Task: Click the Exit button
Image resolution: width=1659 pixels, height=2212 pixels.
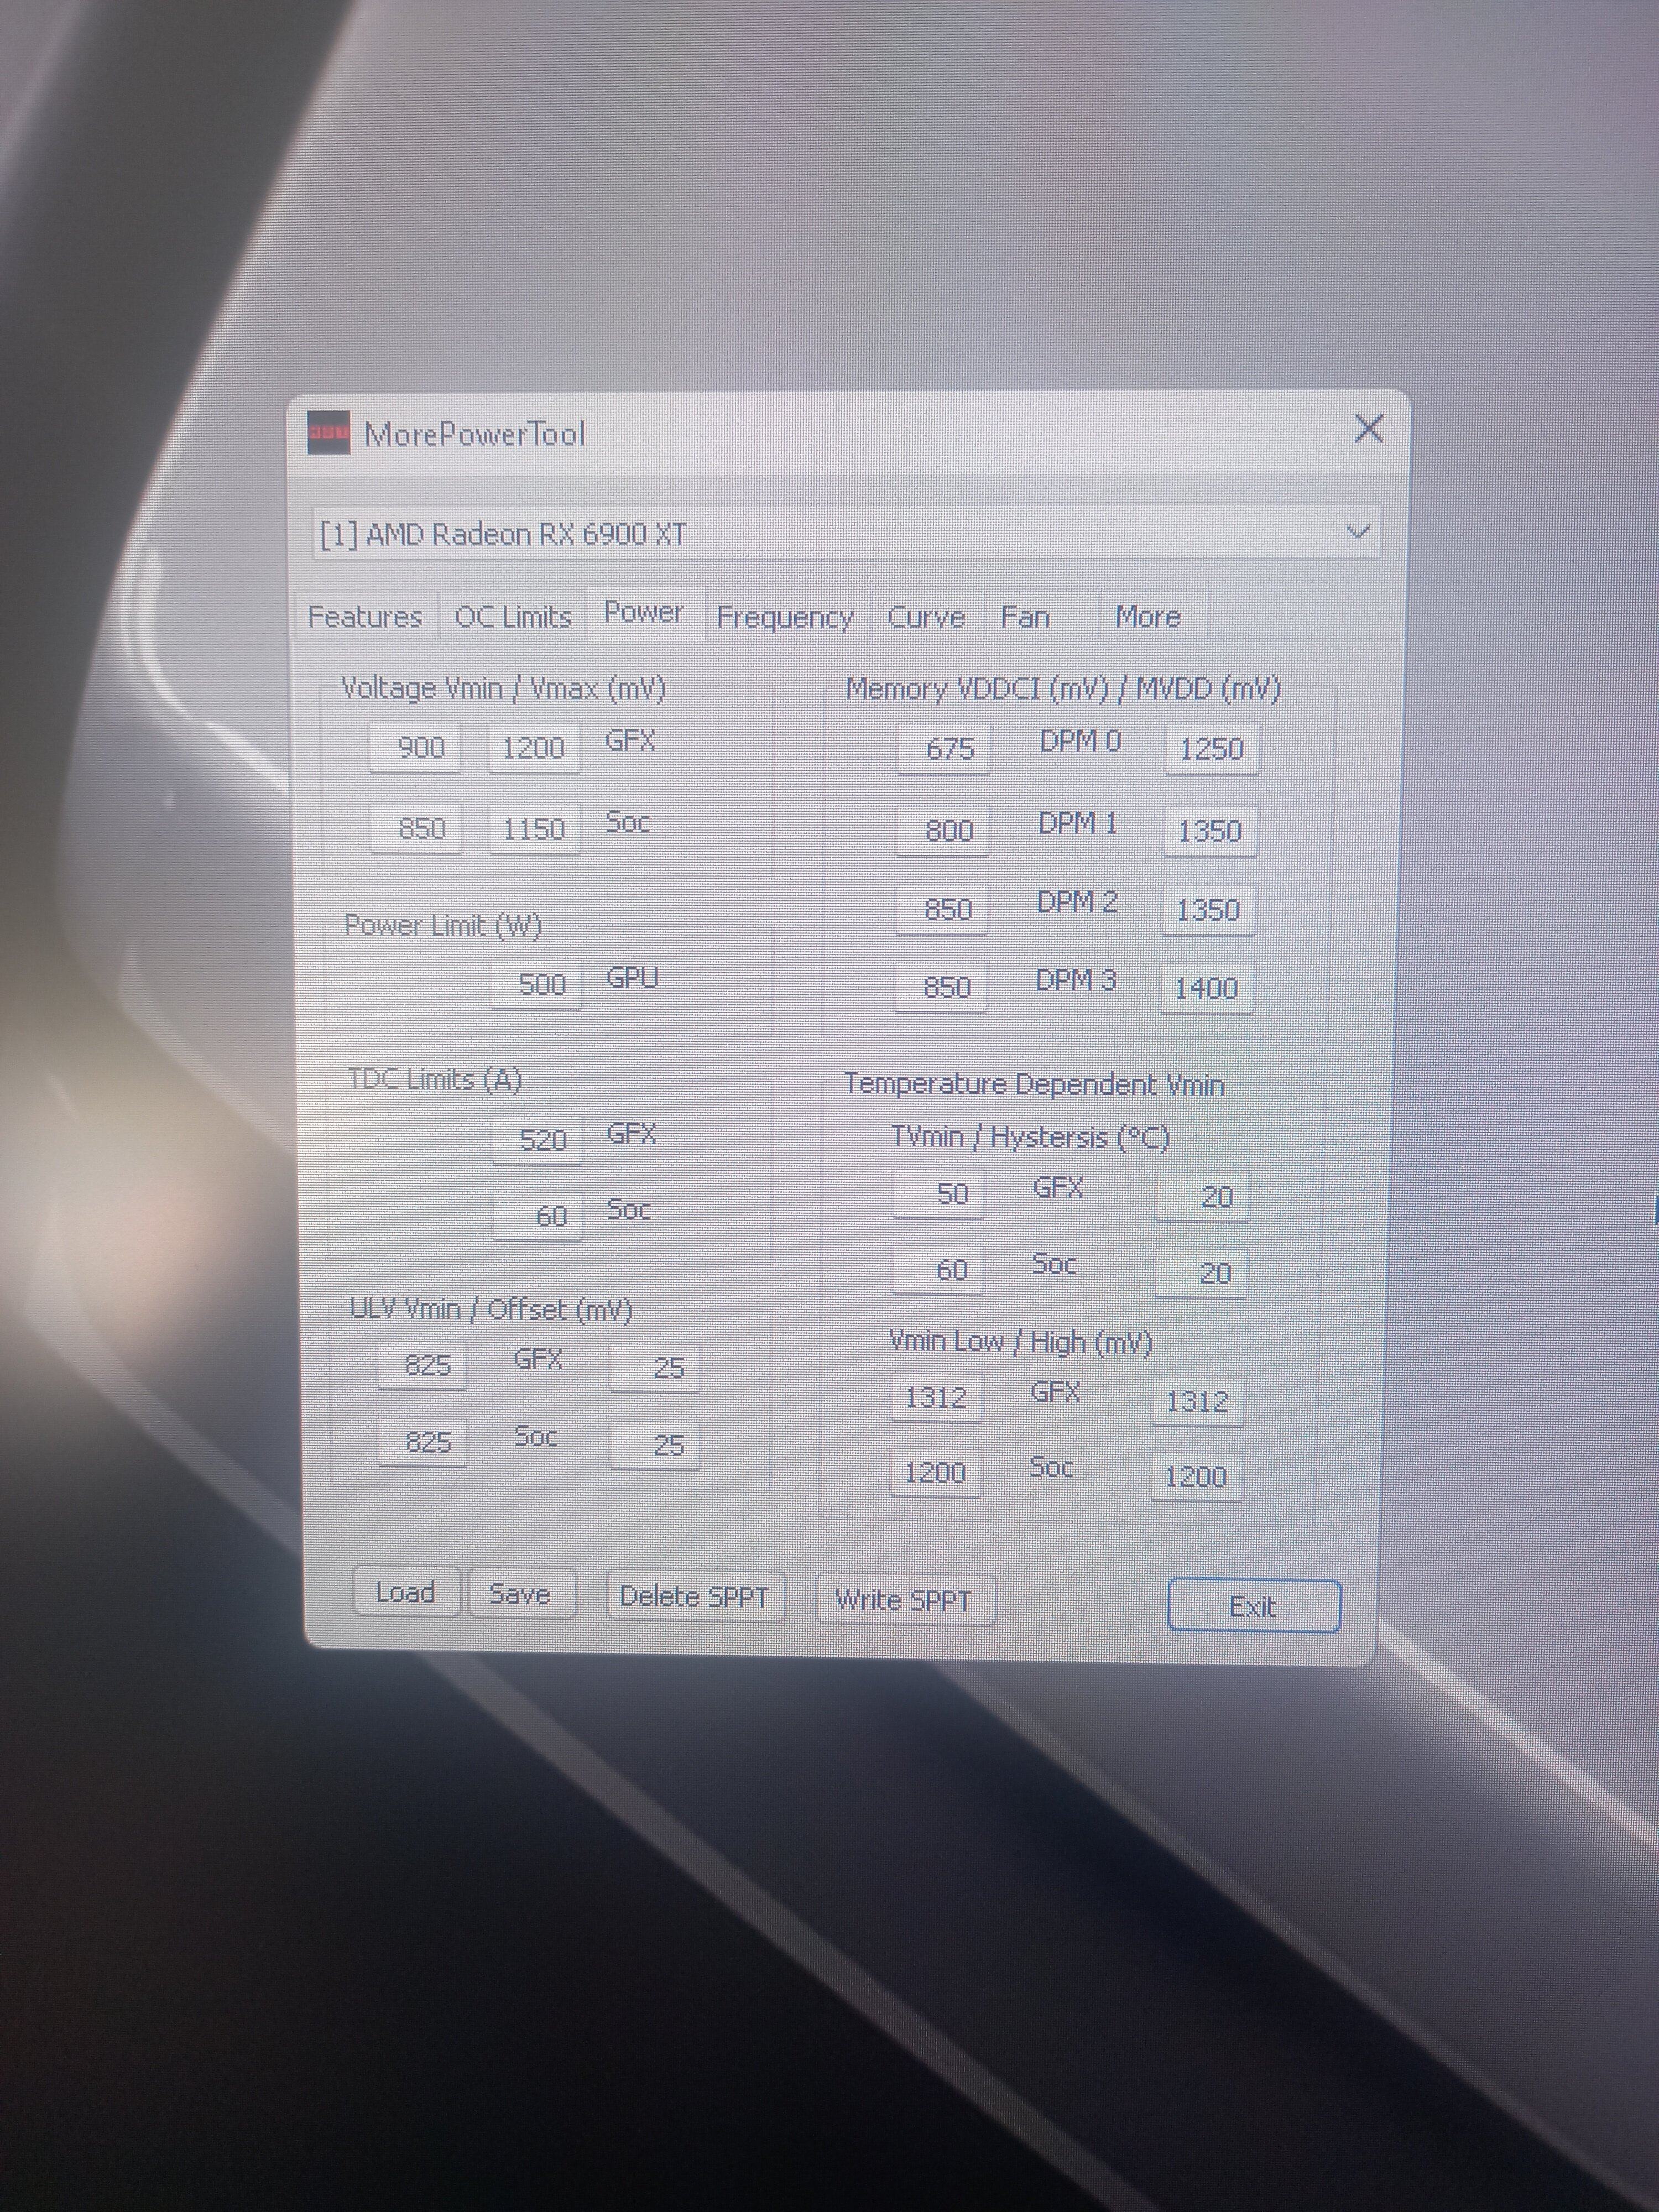Action: click(x=1253, y=1607)
